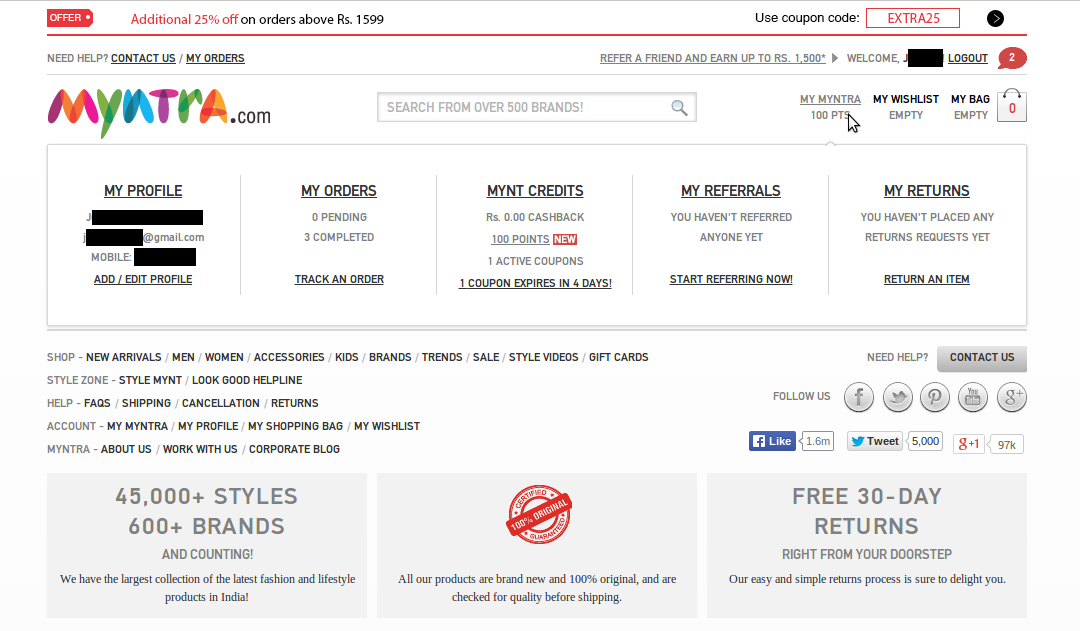Click 1 Coupon Expires in 4 Days
1080x631 pixels.
tap(535, 283)
